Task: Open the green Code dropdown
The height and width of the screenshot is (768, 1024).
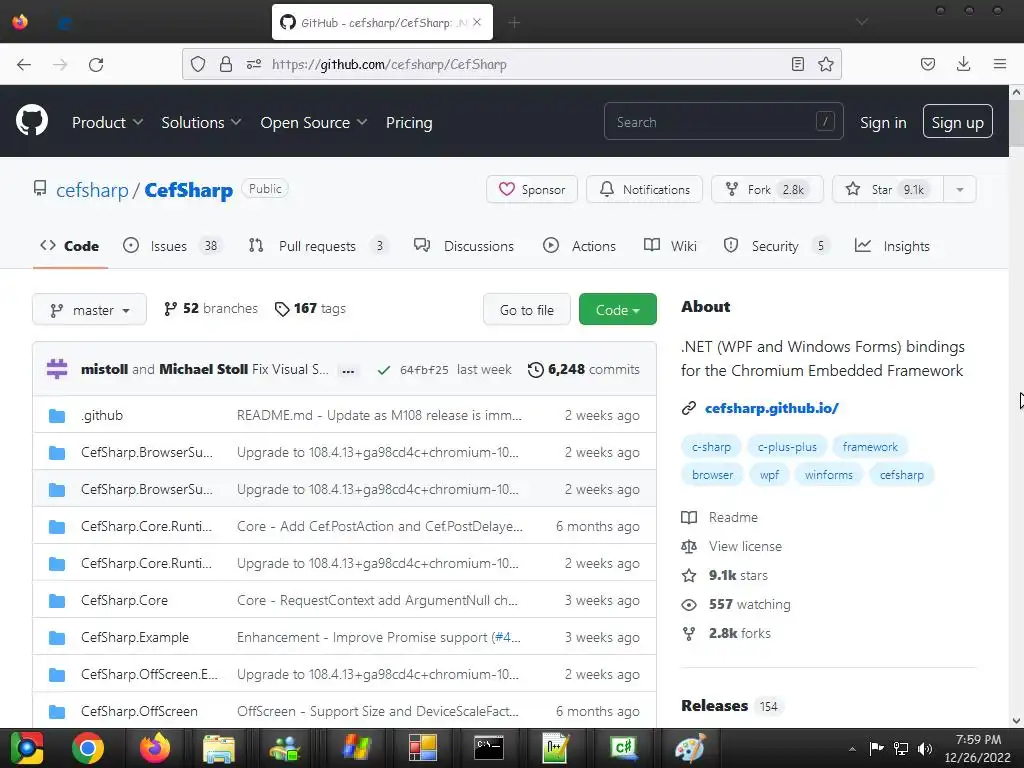Action: pos(617,310)
